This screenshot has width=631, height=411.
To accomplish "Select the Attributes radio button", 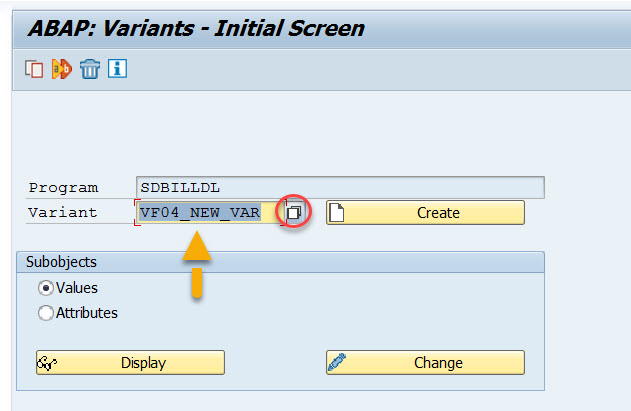I will coord(46,313).
